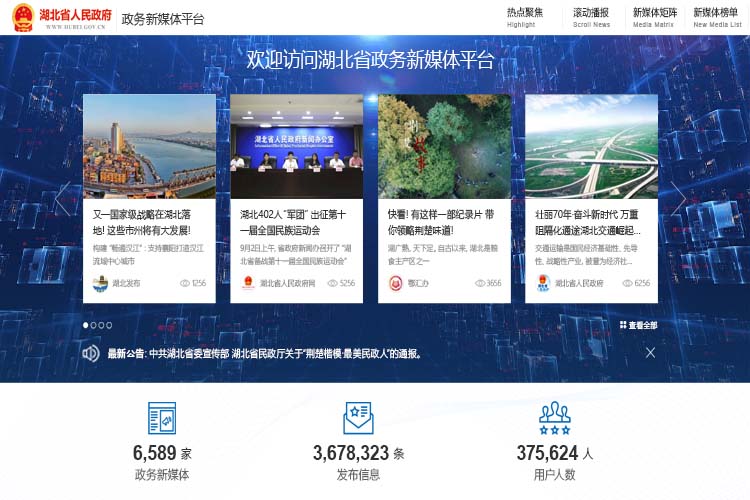This screenshot has width=750, height=500.
Task: Open the 热点聚焦 Highlight menu
Action: pos(524,17)
